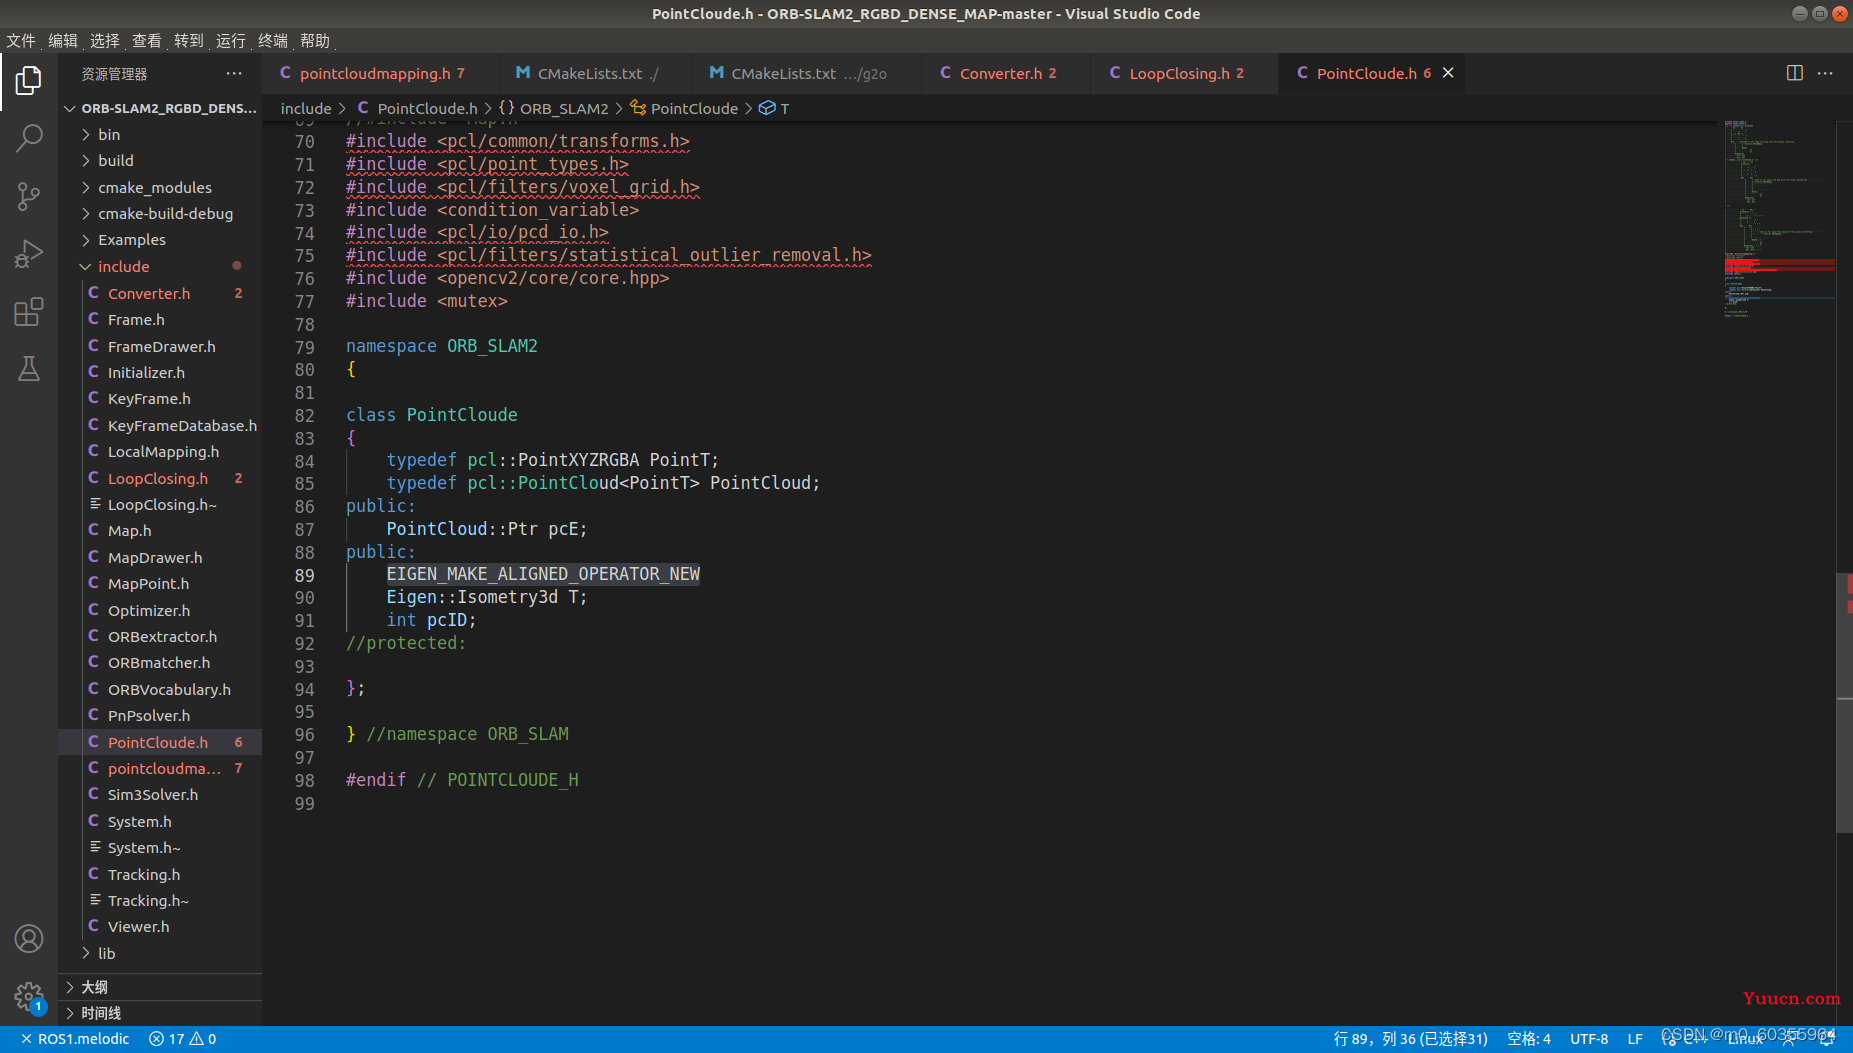1853x1053 pixels.
Task: Click ORB_SLAM2 namespace breadcrumb
Action: 554,109
